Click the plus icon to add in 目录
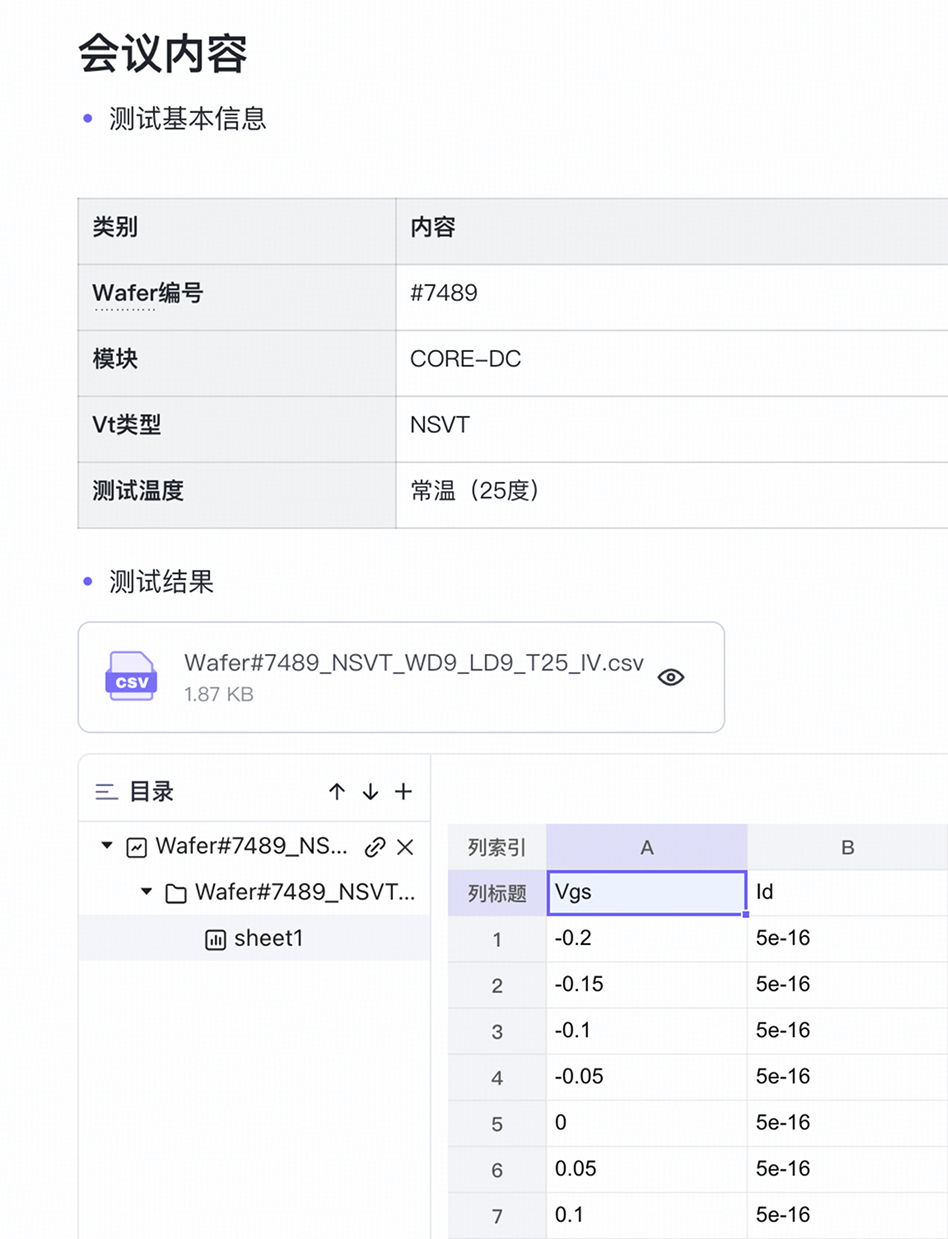Image resolution: width=948 pixels, height=1239 pixels. point(403,792)
